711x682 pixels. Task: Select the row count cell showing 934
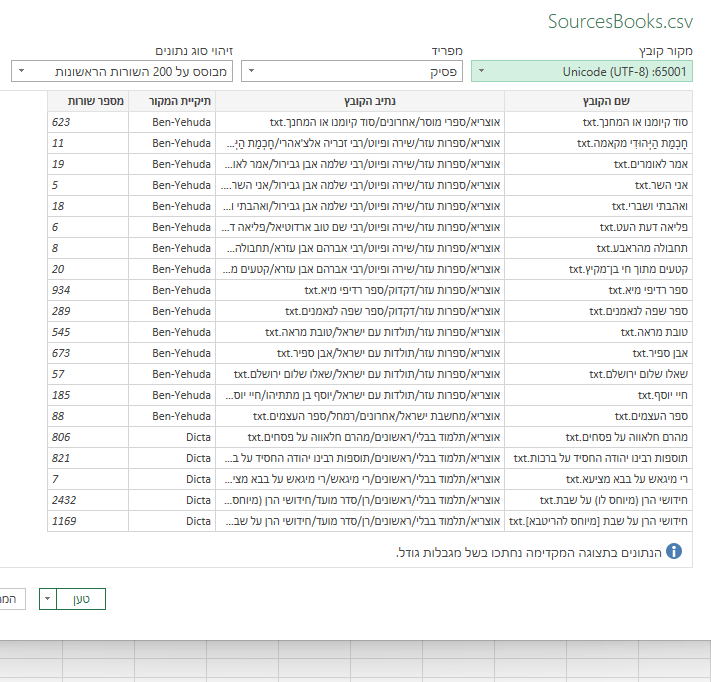pos(88,290)
